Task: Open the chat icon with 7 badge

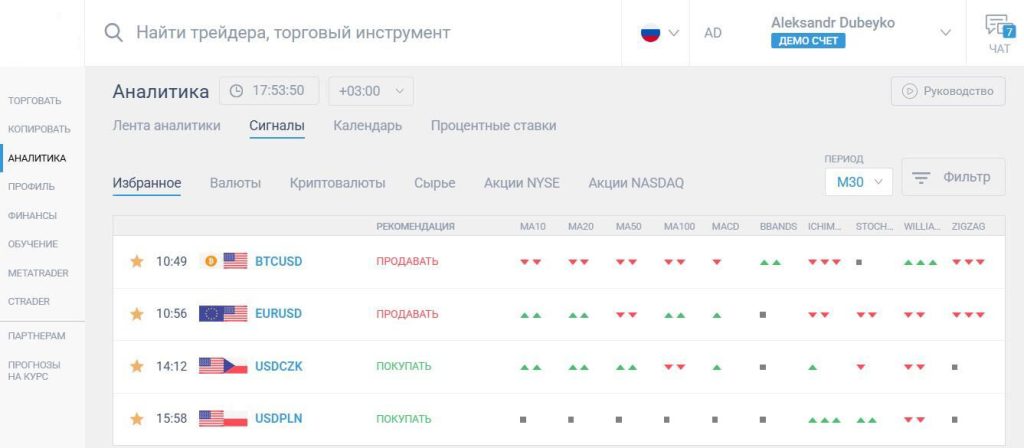Action: coord(999,26)
